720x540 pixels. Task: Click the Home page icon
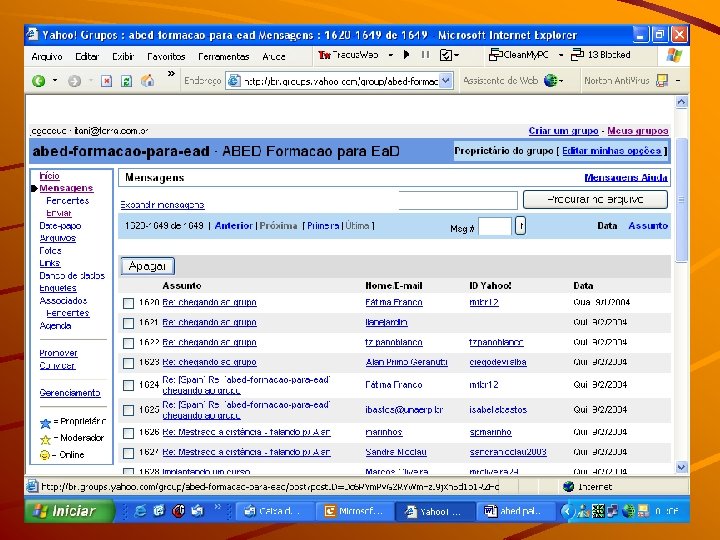(x=147, y=81)
